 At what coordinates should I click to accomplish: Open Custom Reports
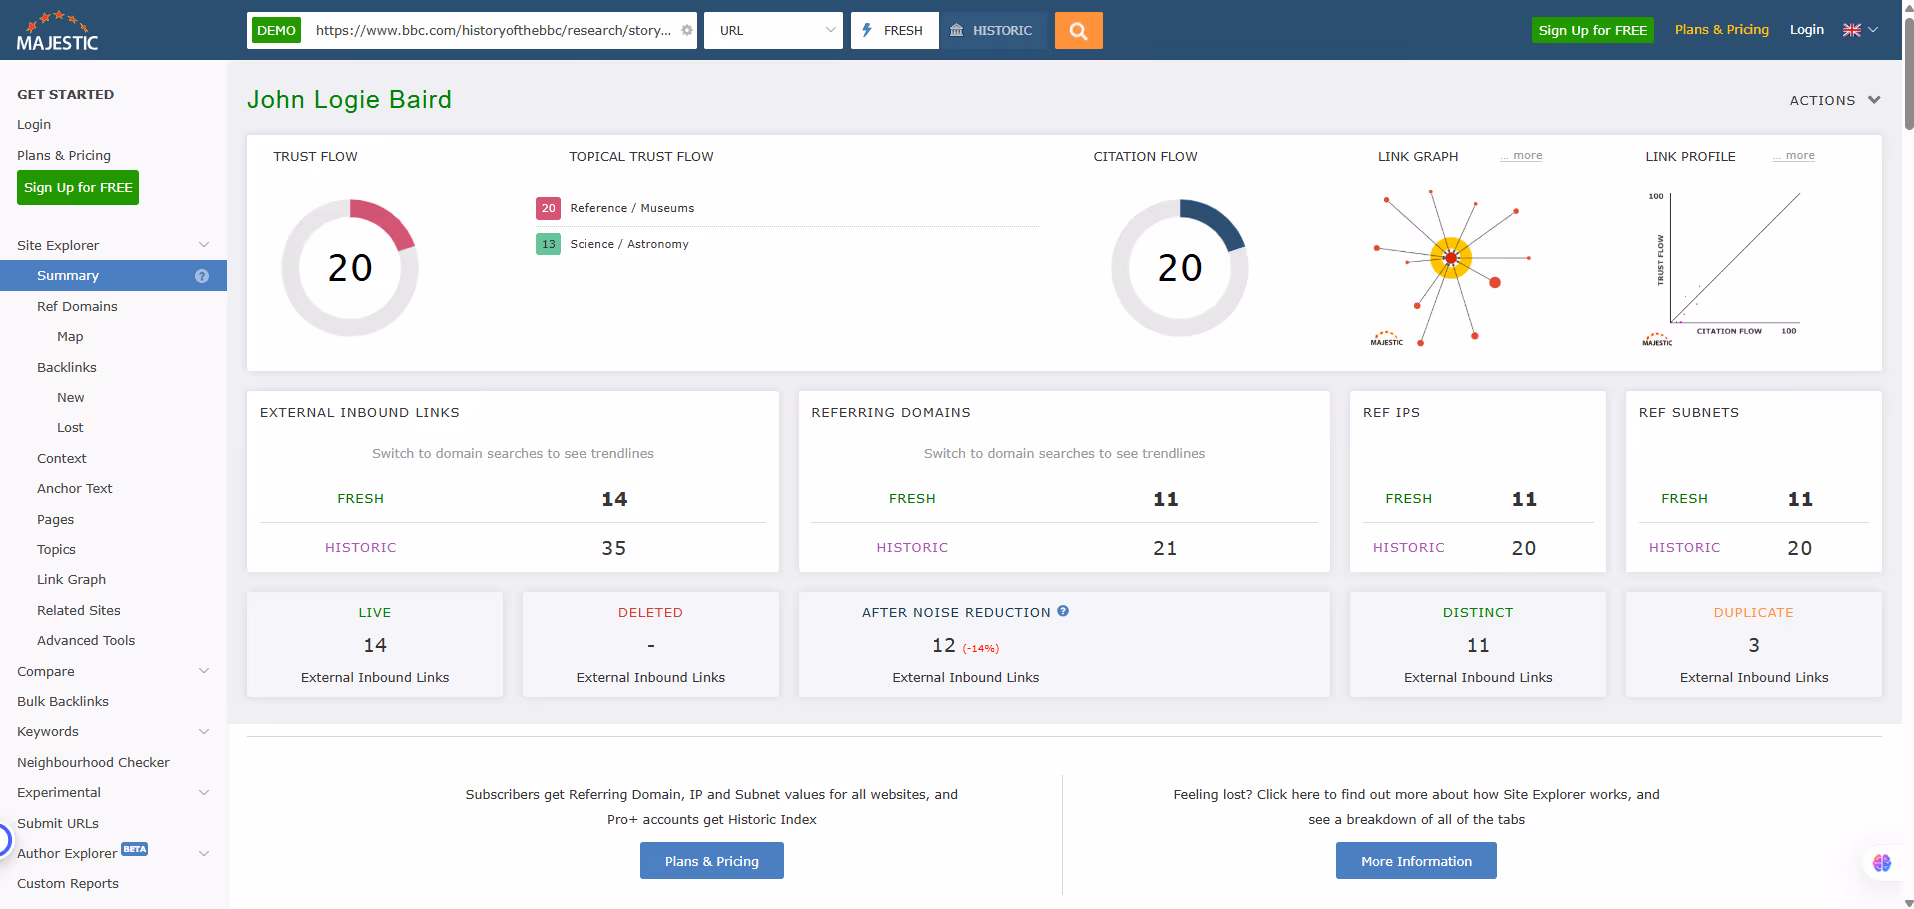[68, 883]
